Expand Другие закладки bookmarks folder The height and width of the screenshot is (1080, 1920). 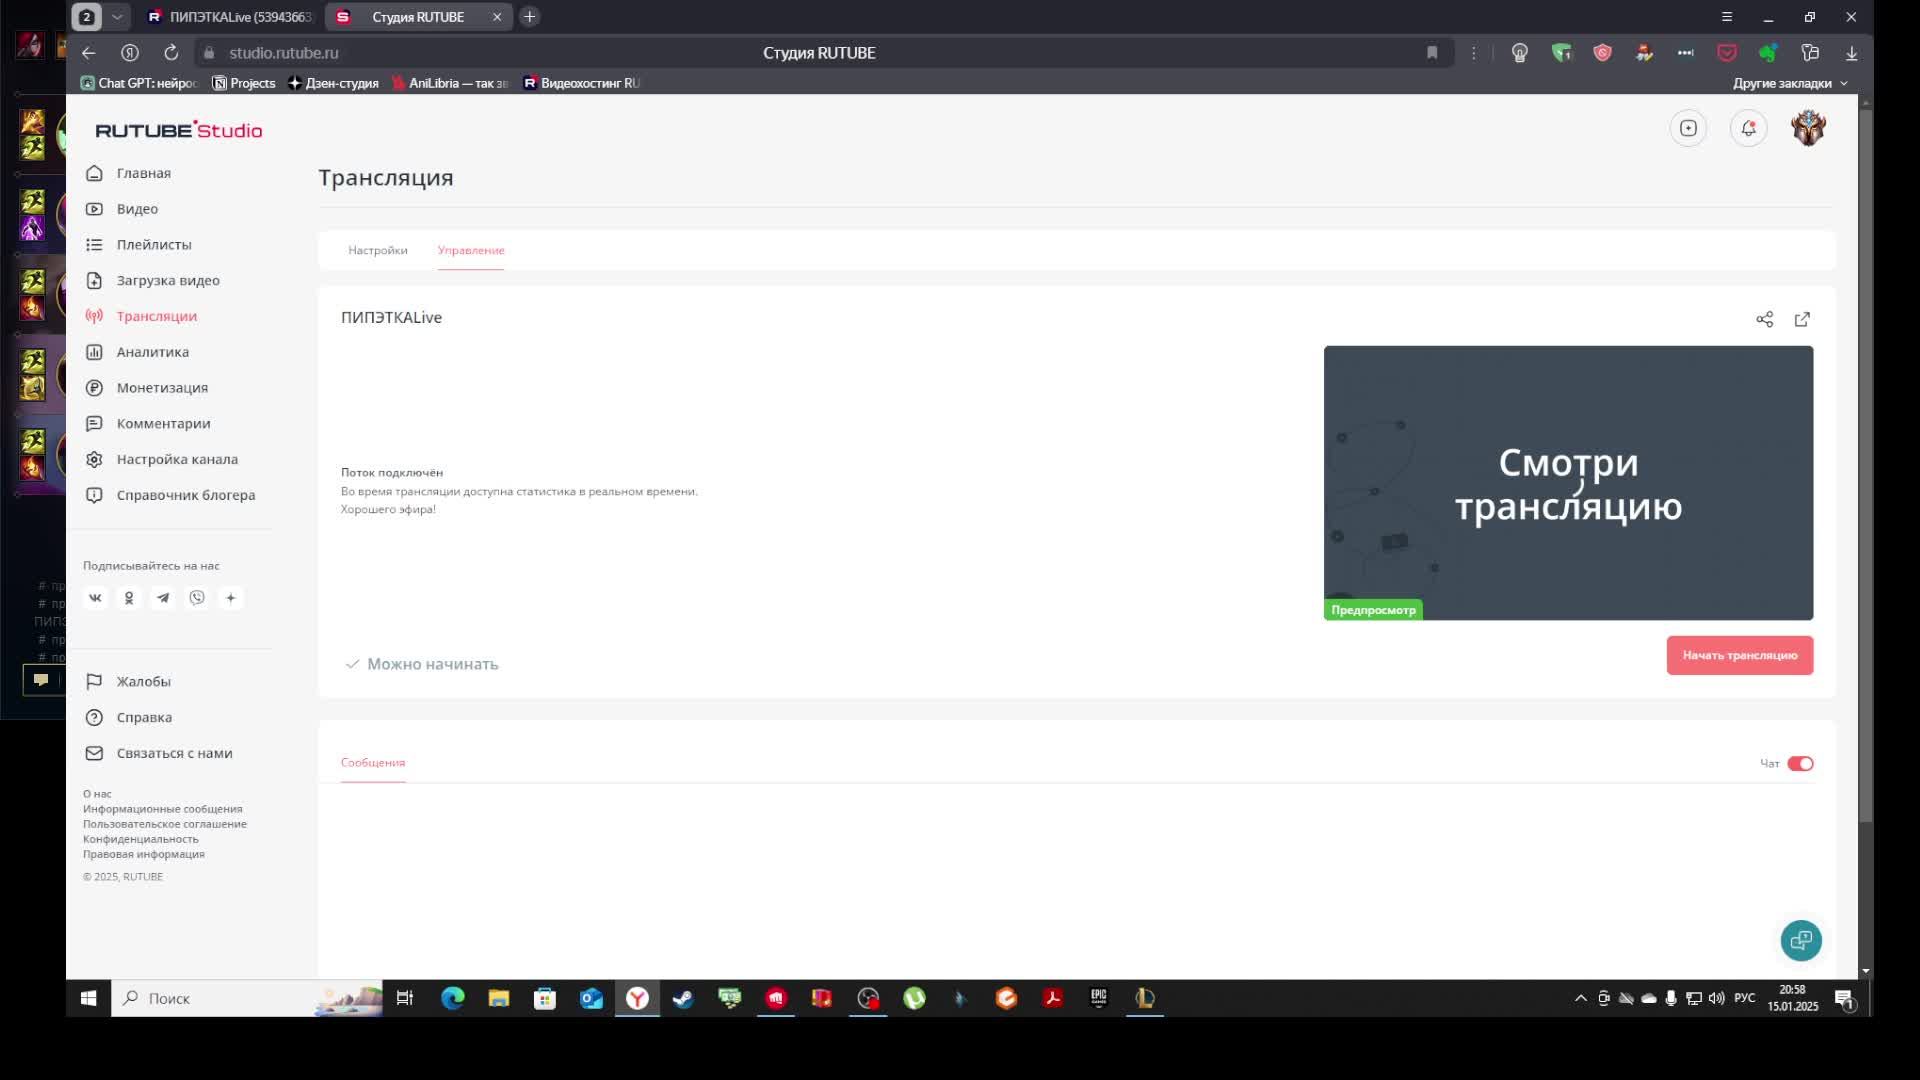(x=1790, y=83)
